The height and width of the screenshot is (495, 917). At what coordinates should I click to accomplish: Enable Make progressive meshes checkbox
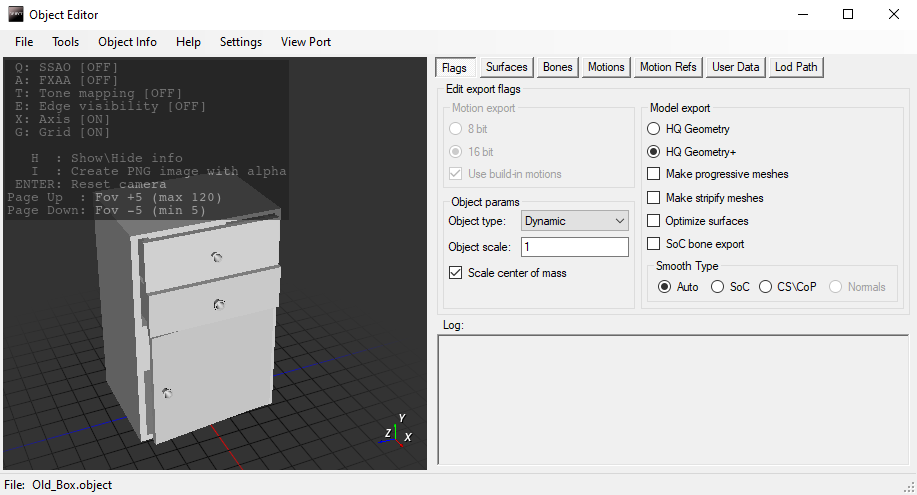[718, 174]
